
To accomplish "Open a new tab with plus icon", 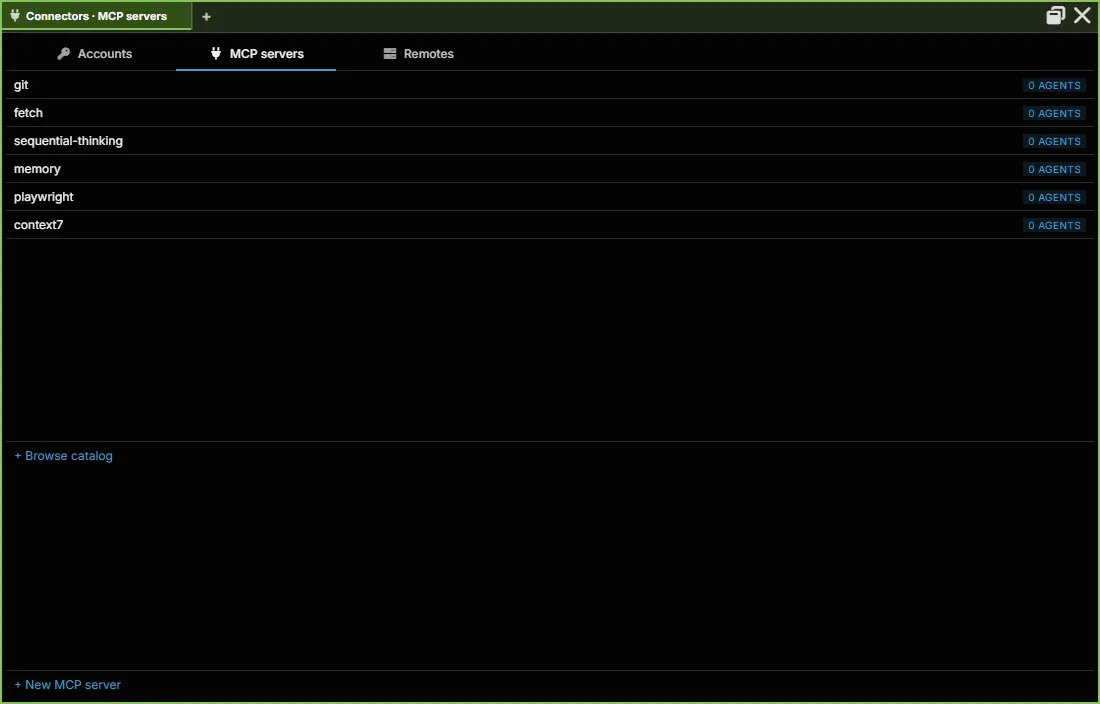I will [206, 16].
